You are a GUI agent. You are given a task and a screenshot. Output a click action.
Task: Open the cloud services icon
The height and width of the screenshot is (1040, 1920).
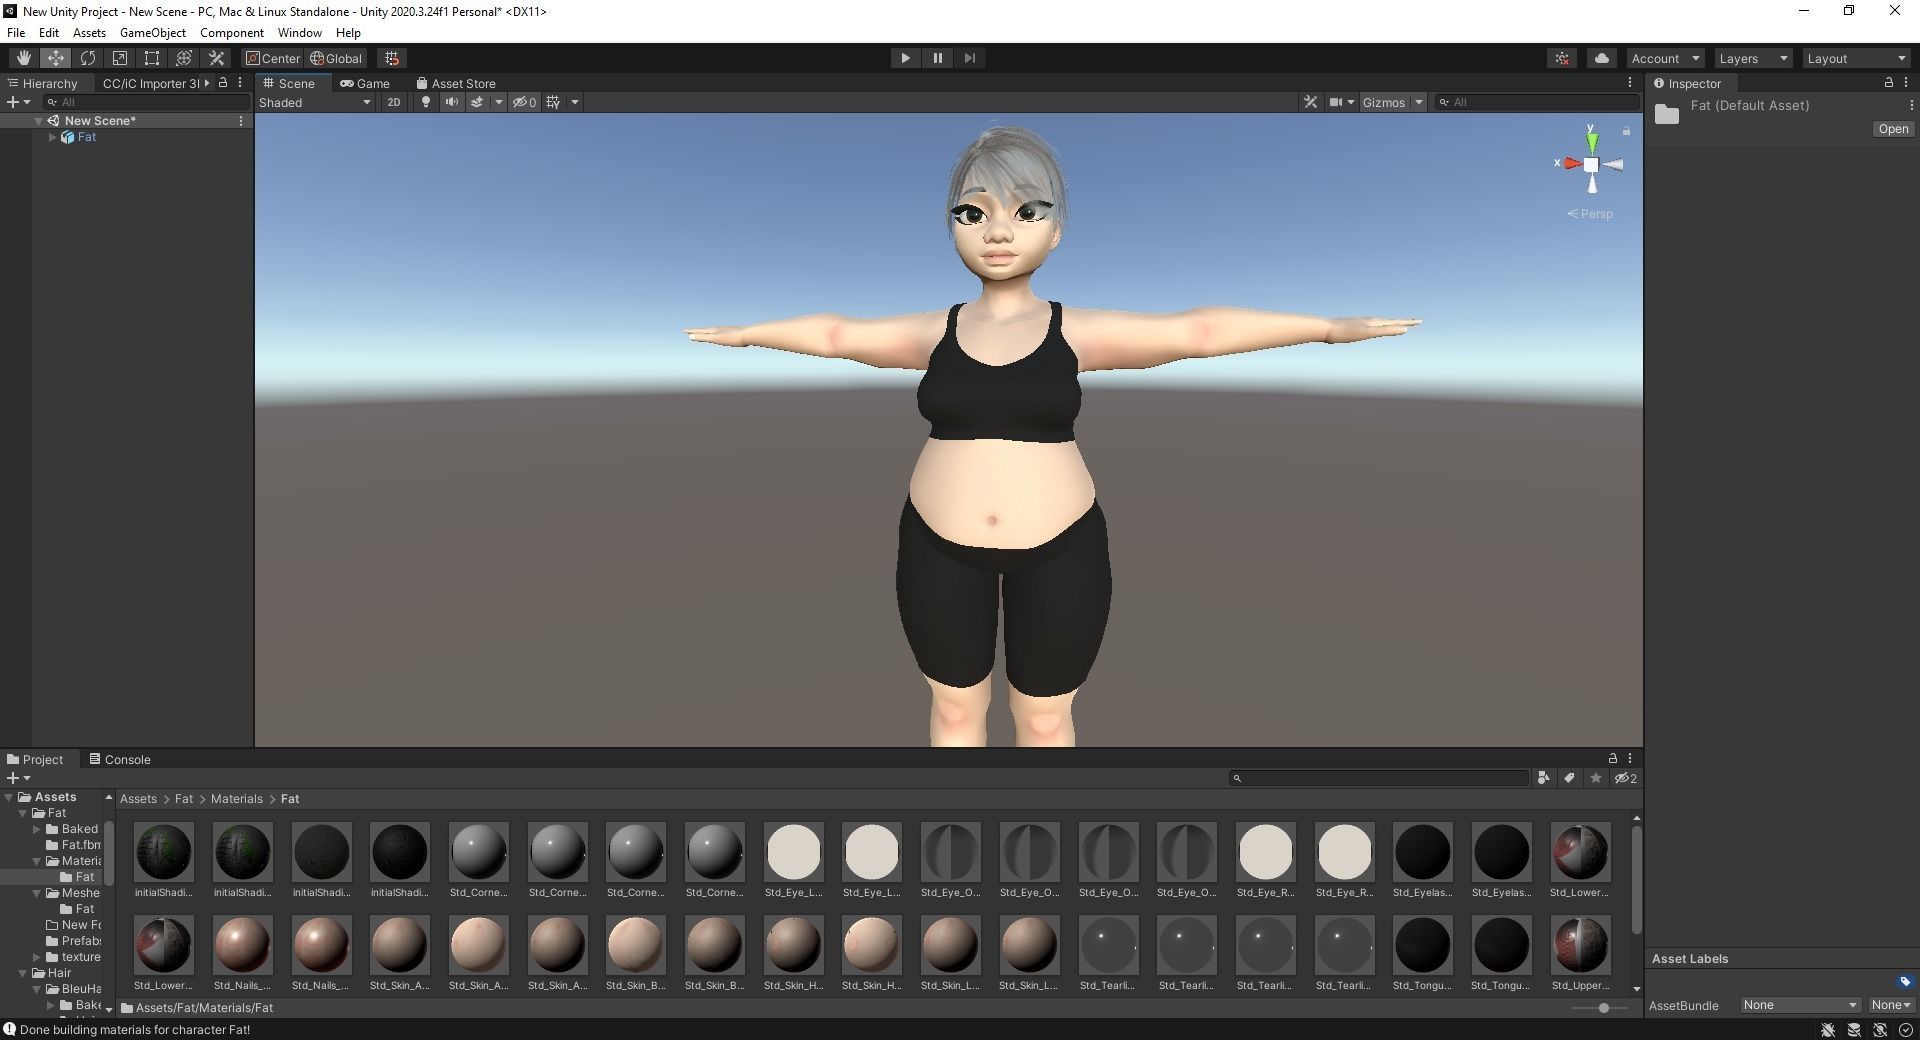point(1601,58)
